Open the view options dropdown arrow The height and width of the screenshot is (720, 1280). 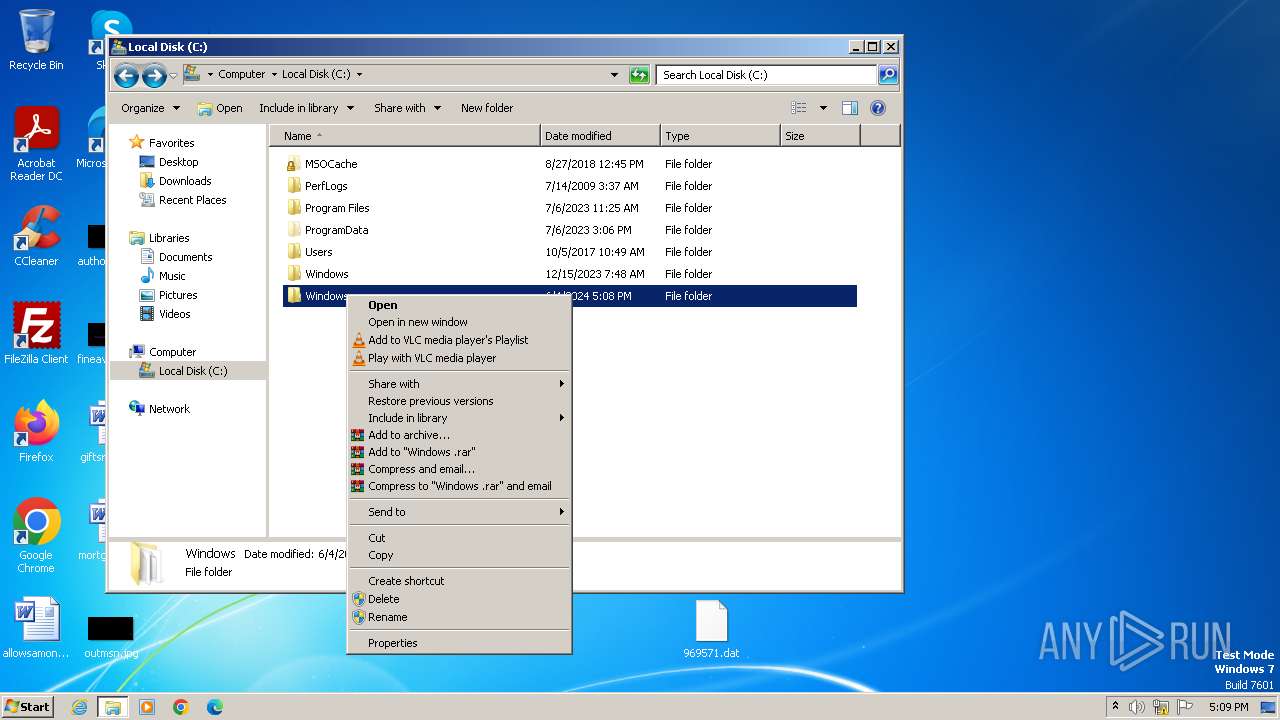tap(823, 108)
